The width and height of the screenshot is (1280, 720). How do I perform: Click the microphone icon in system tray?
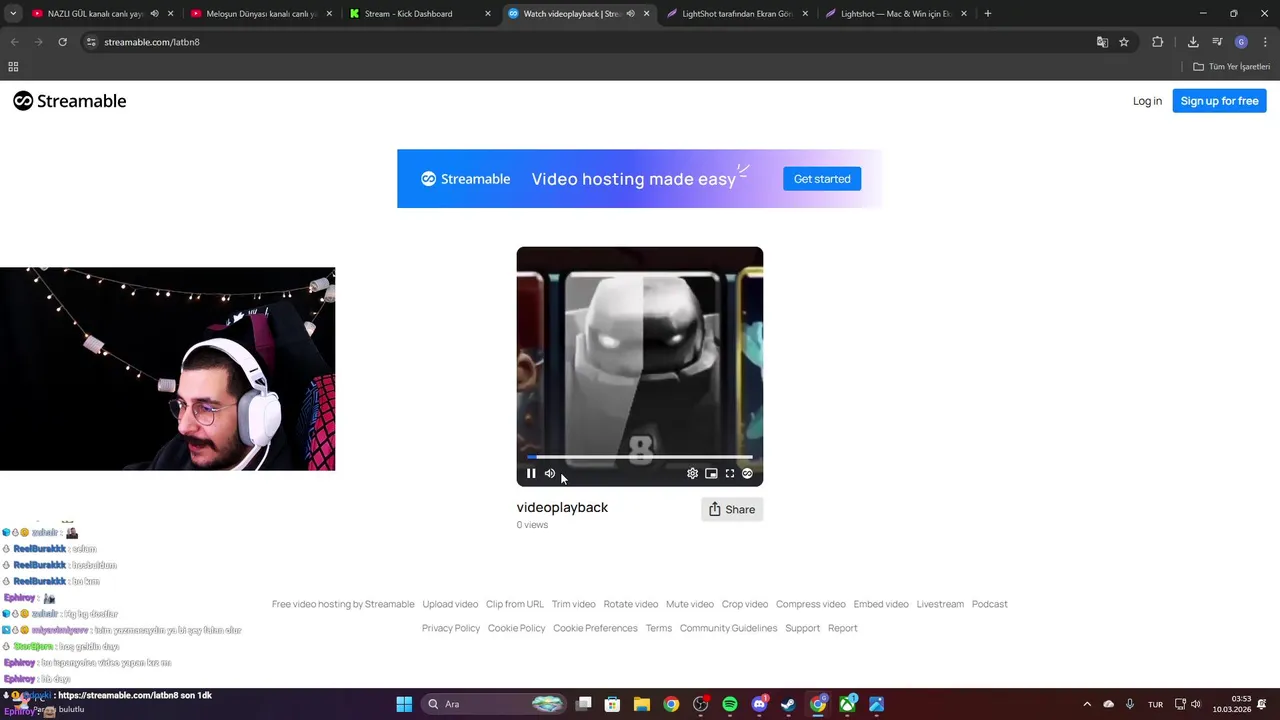1130,704
